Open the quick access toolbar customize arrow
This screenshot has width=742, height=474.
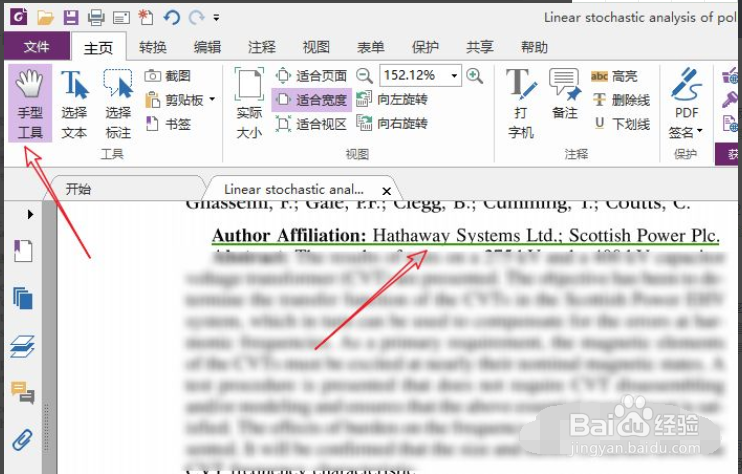(216, 18)
